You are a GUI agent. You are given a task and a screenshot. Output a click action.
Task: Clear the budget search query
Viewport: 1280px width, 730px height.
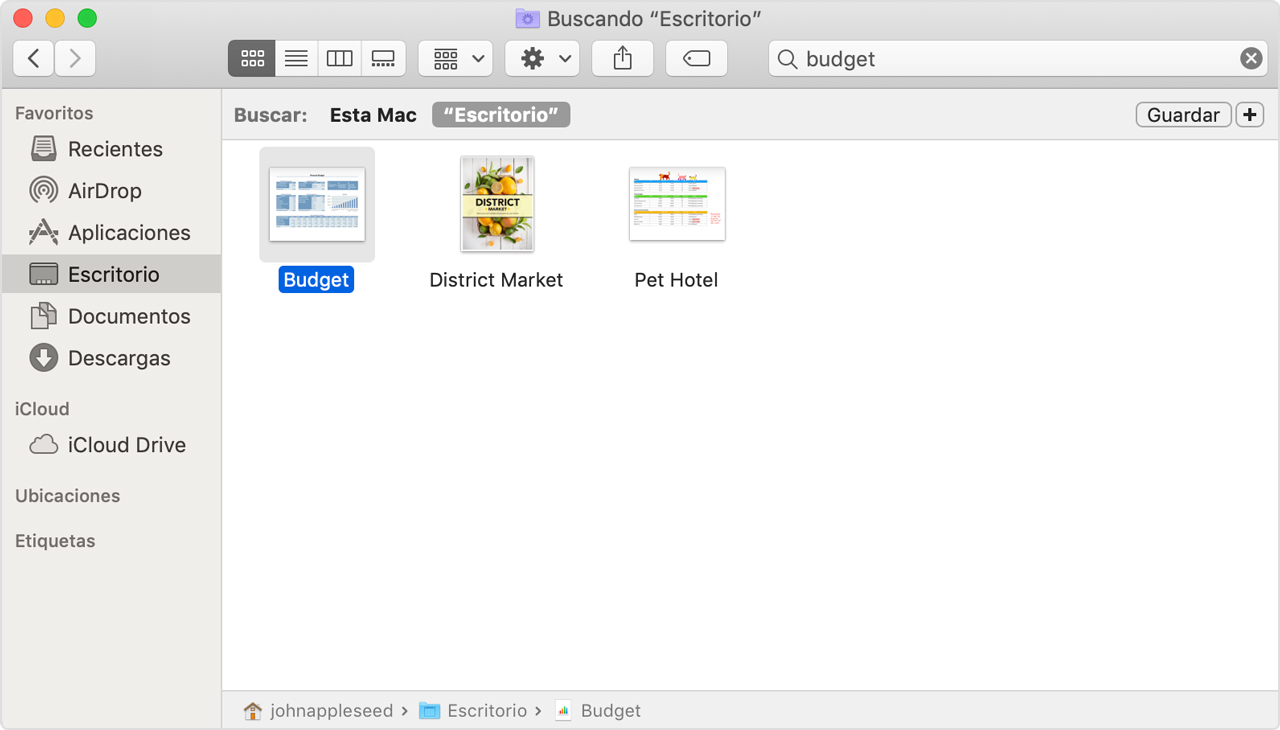[x=1251, y=58]
